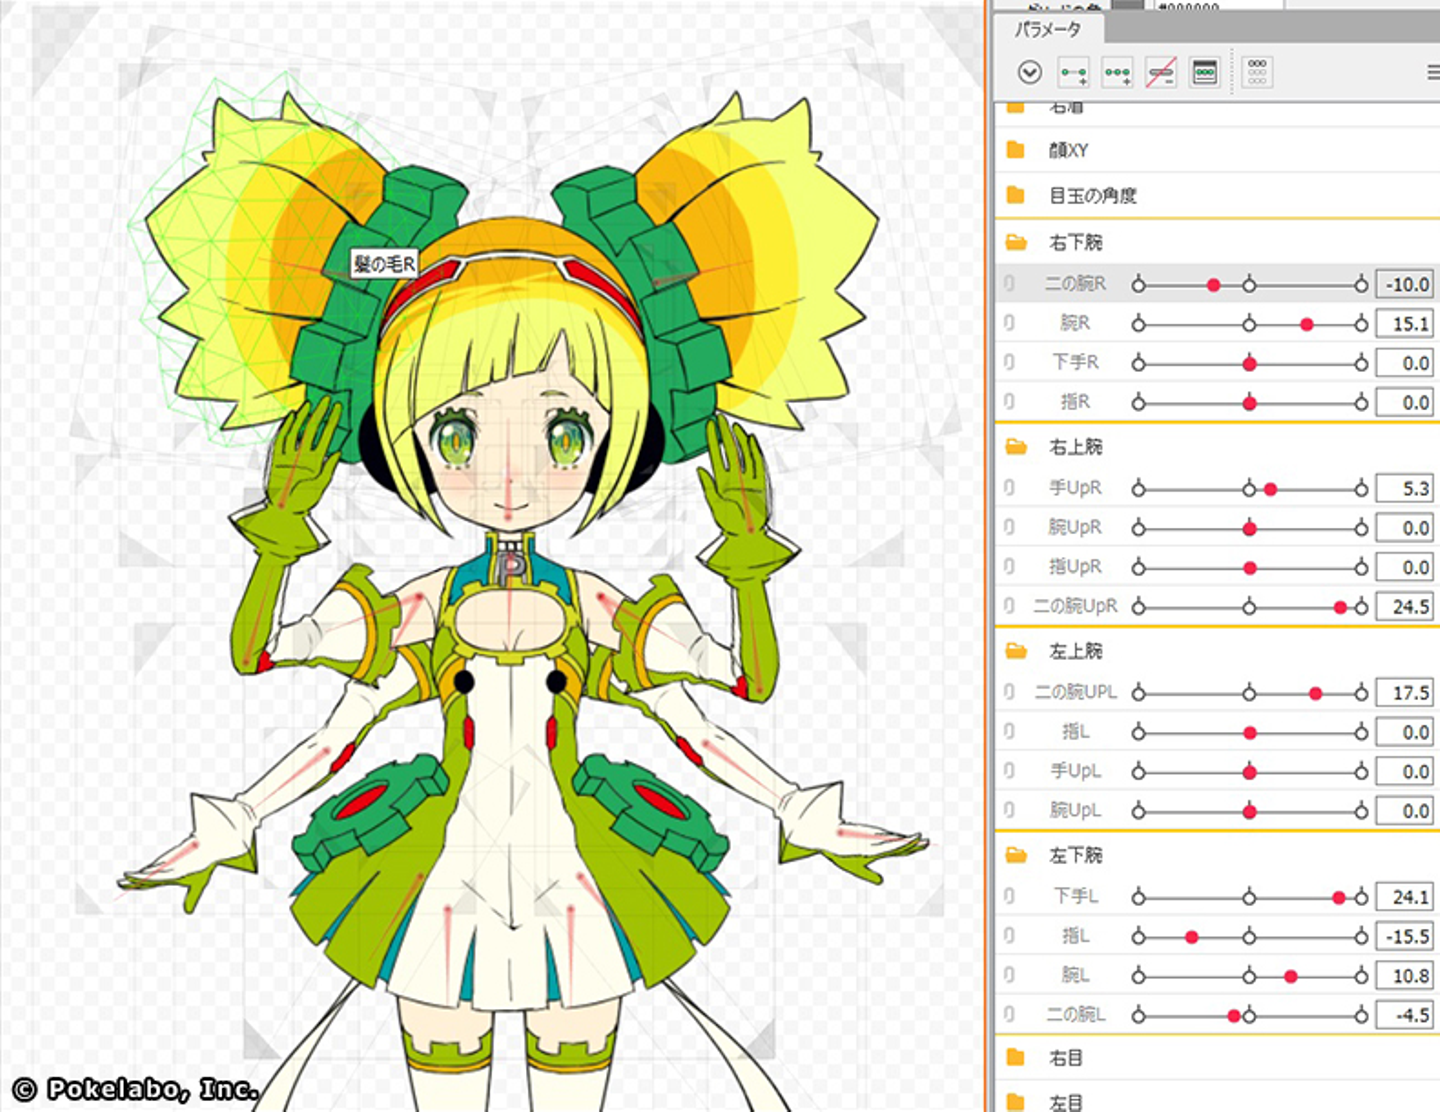1440x1112 pixels.
Task: Click the red handle on the 二の腕R slider
Action: pos(1214,285)
